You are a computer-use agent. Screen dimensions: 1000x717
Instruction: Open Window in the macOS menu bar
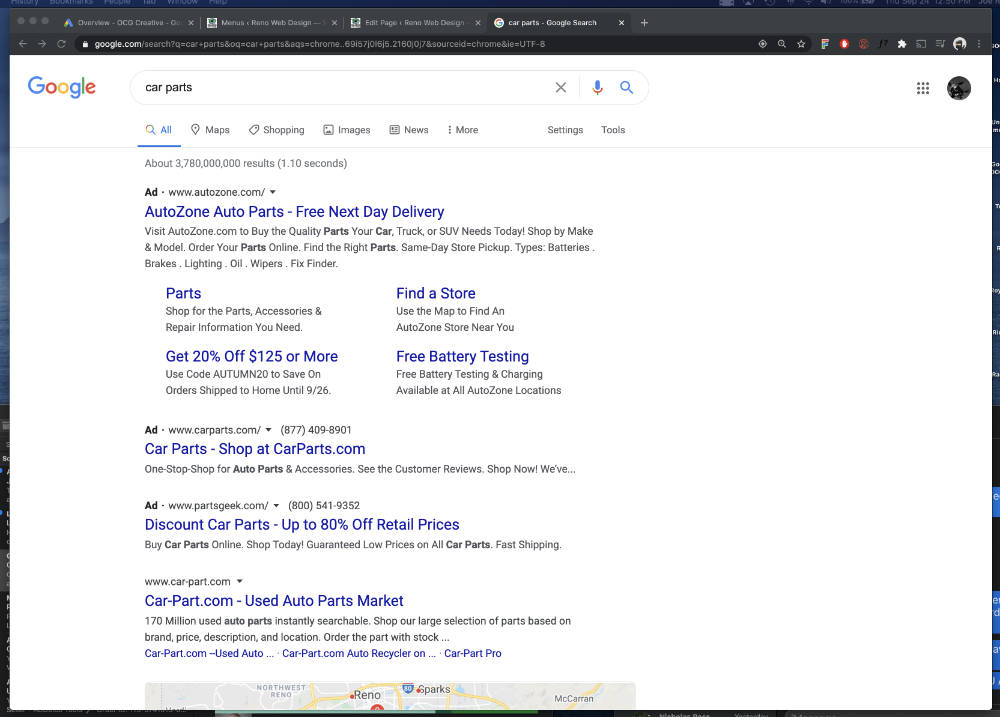pyautogui.click(x=182, y=3)
